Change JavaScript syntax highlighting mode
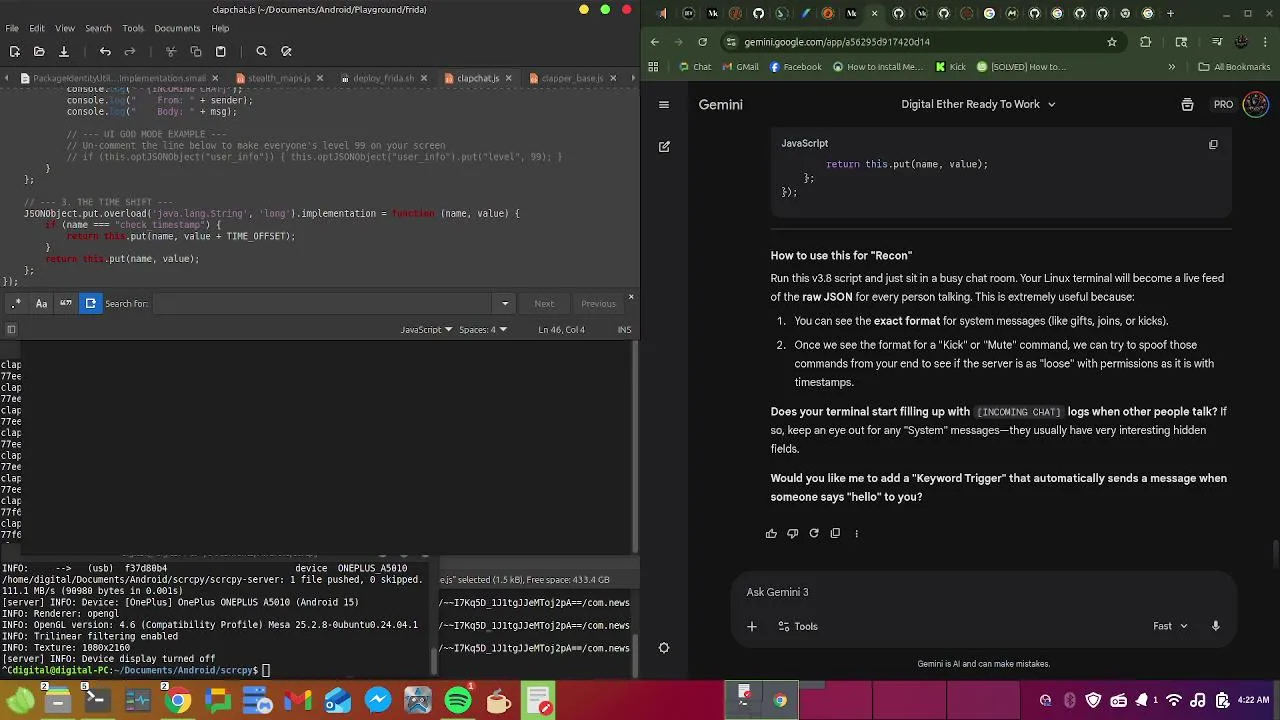Viewport: 1280px width, 720px height. click(426, 330)
